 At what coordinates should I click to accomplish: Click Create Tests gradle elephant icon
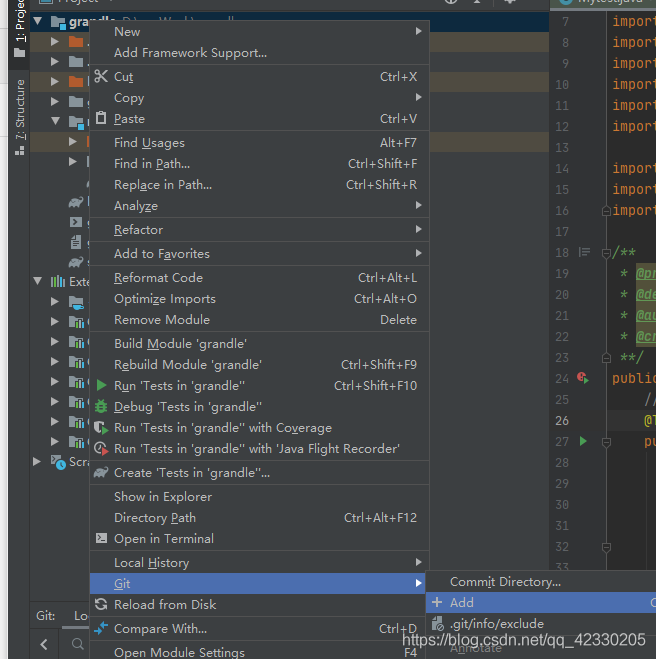pyautogui.click(x=101, y=472)
